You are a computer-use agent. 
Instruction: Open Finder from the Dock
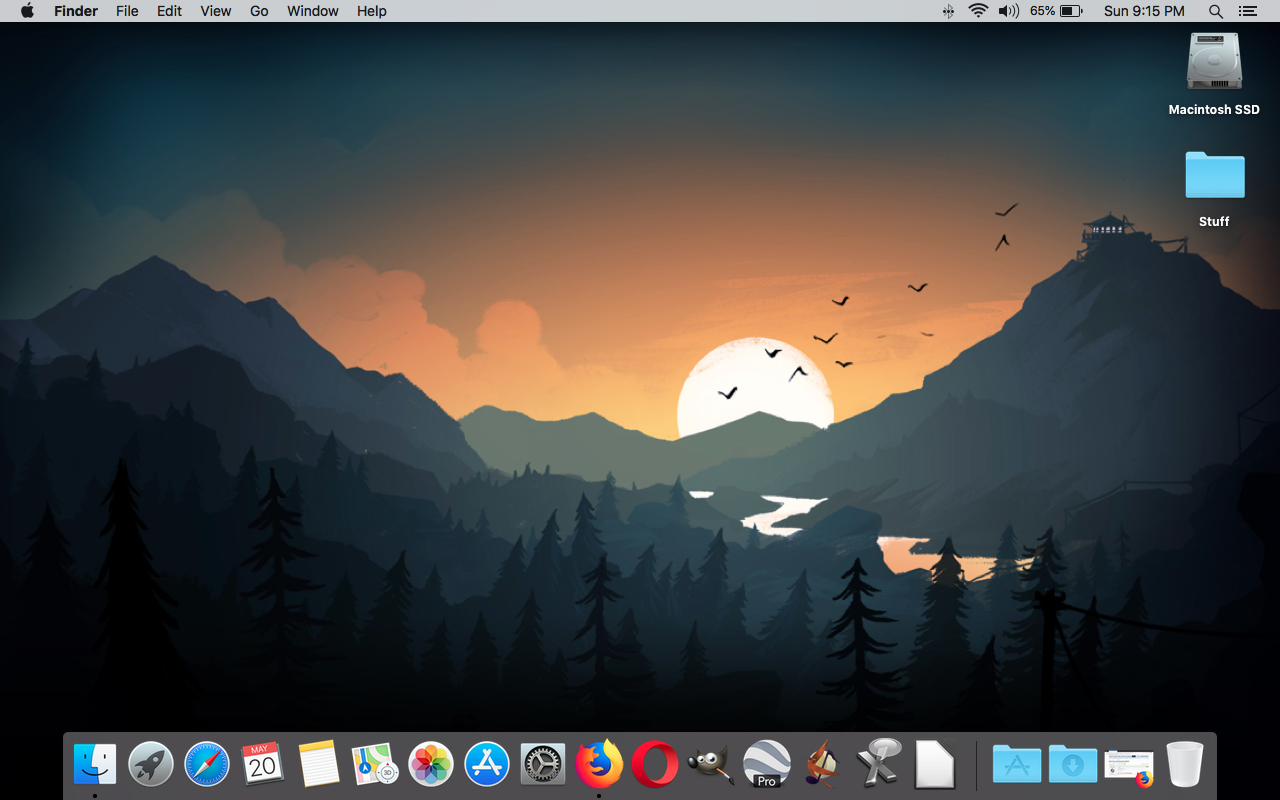[x=95, y=765]
